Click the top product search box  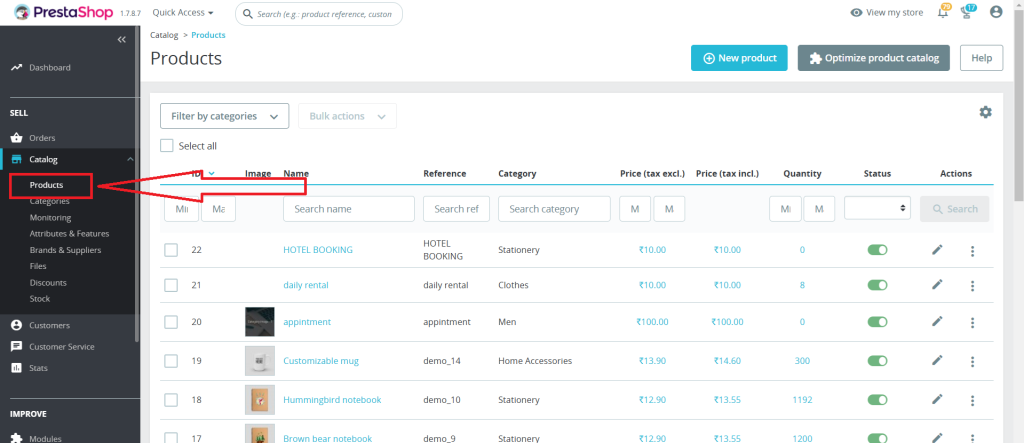[319, 14]
